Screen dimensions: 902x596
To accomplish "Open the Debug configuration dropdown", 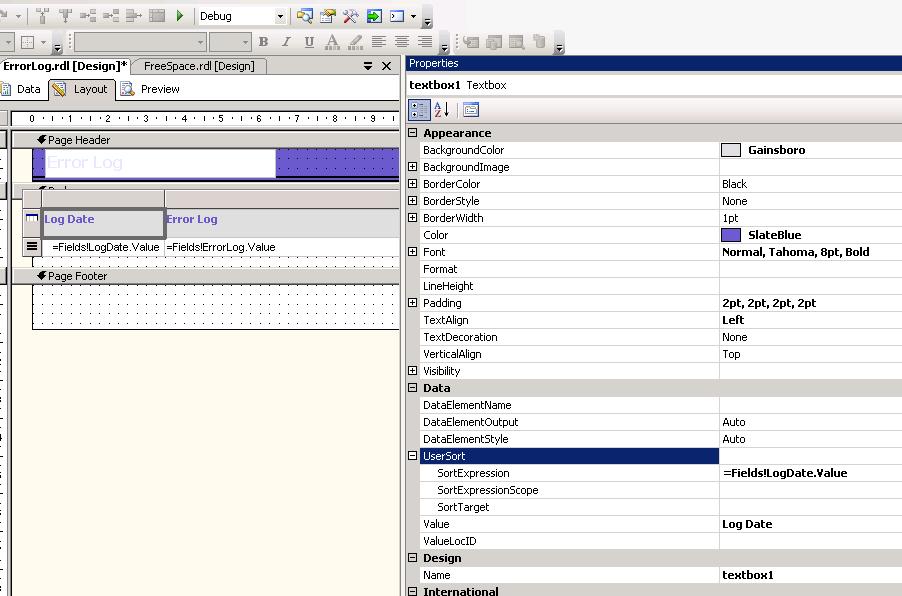I will pos(280,16).
